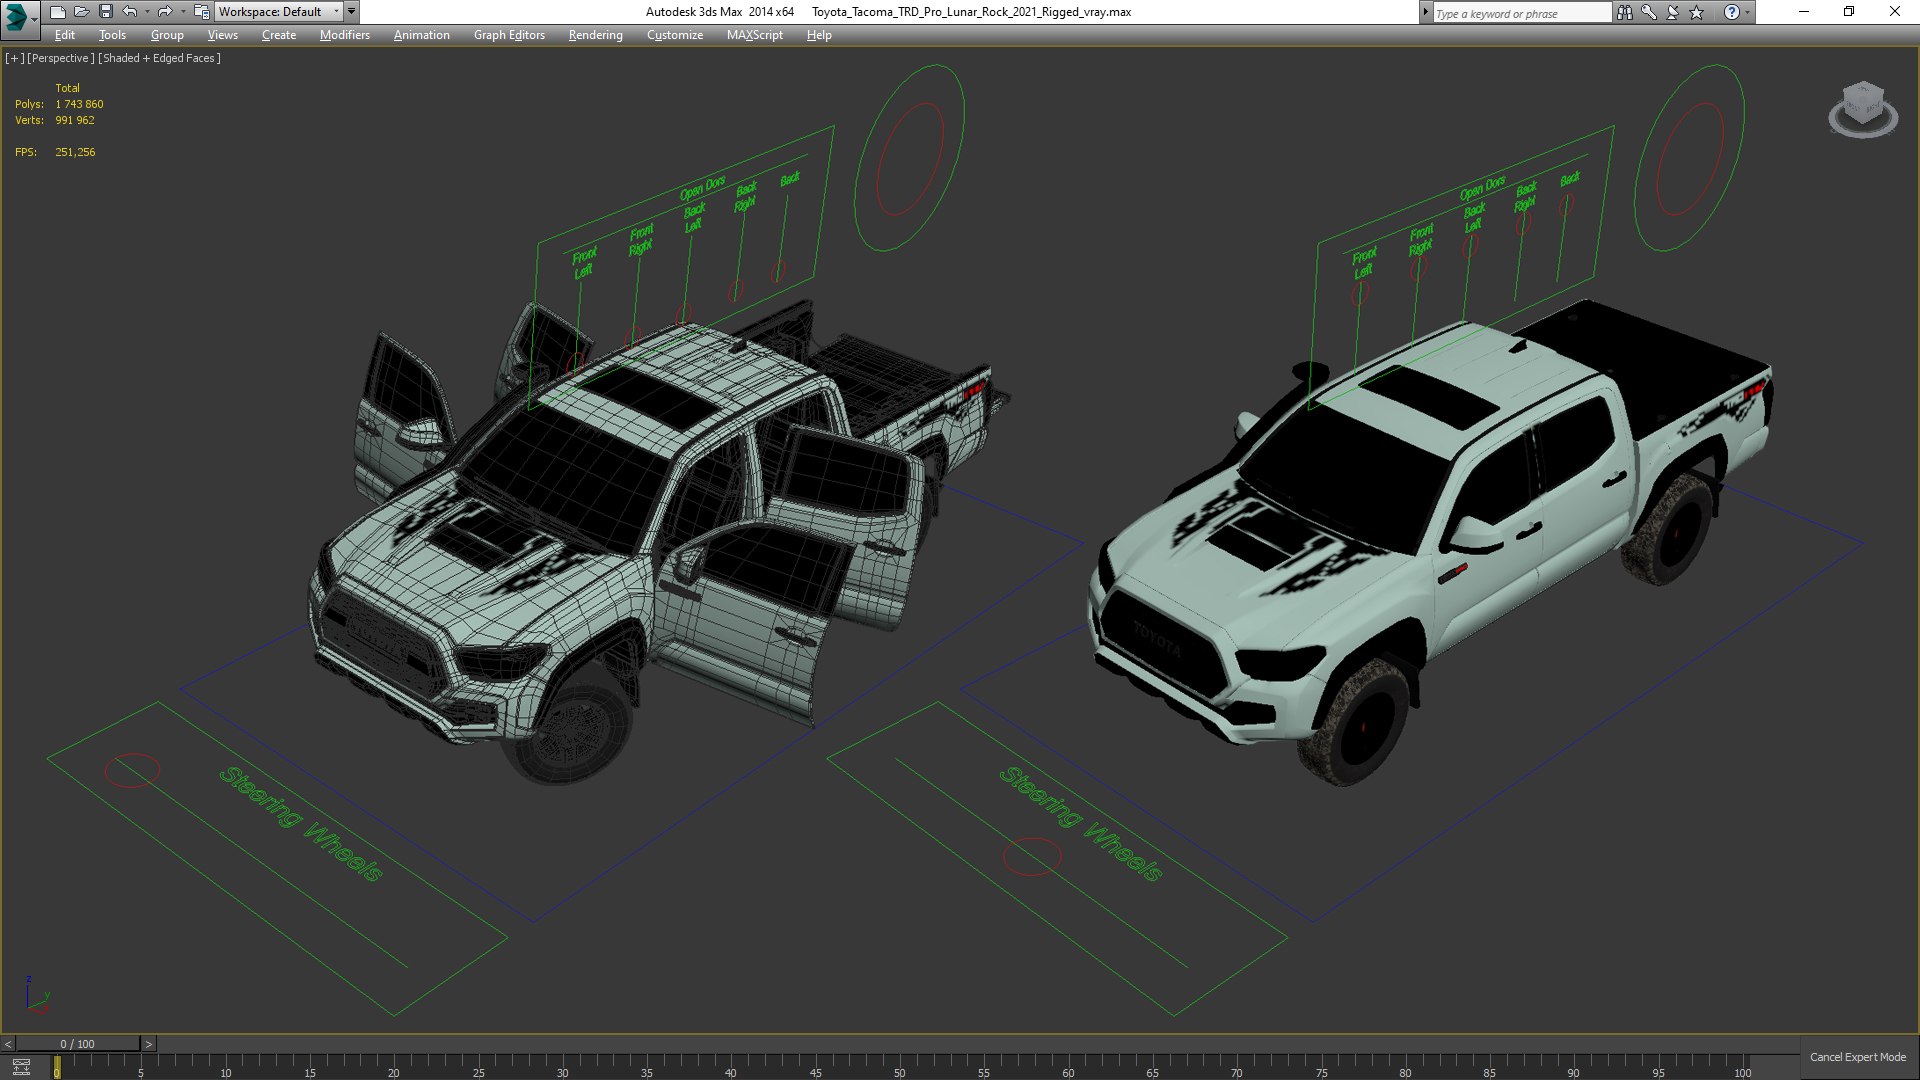This screenshot has width=1920, height=1080.
Task: Open the viewport [+] general menu
Action: pos(14,58)
